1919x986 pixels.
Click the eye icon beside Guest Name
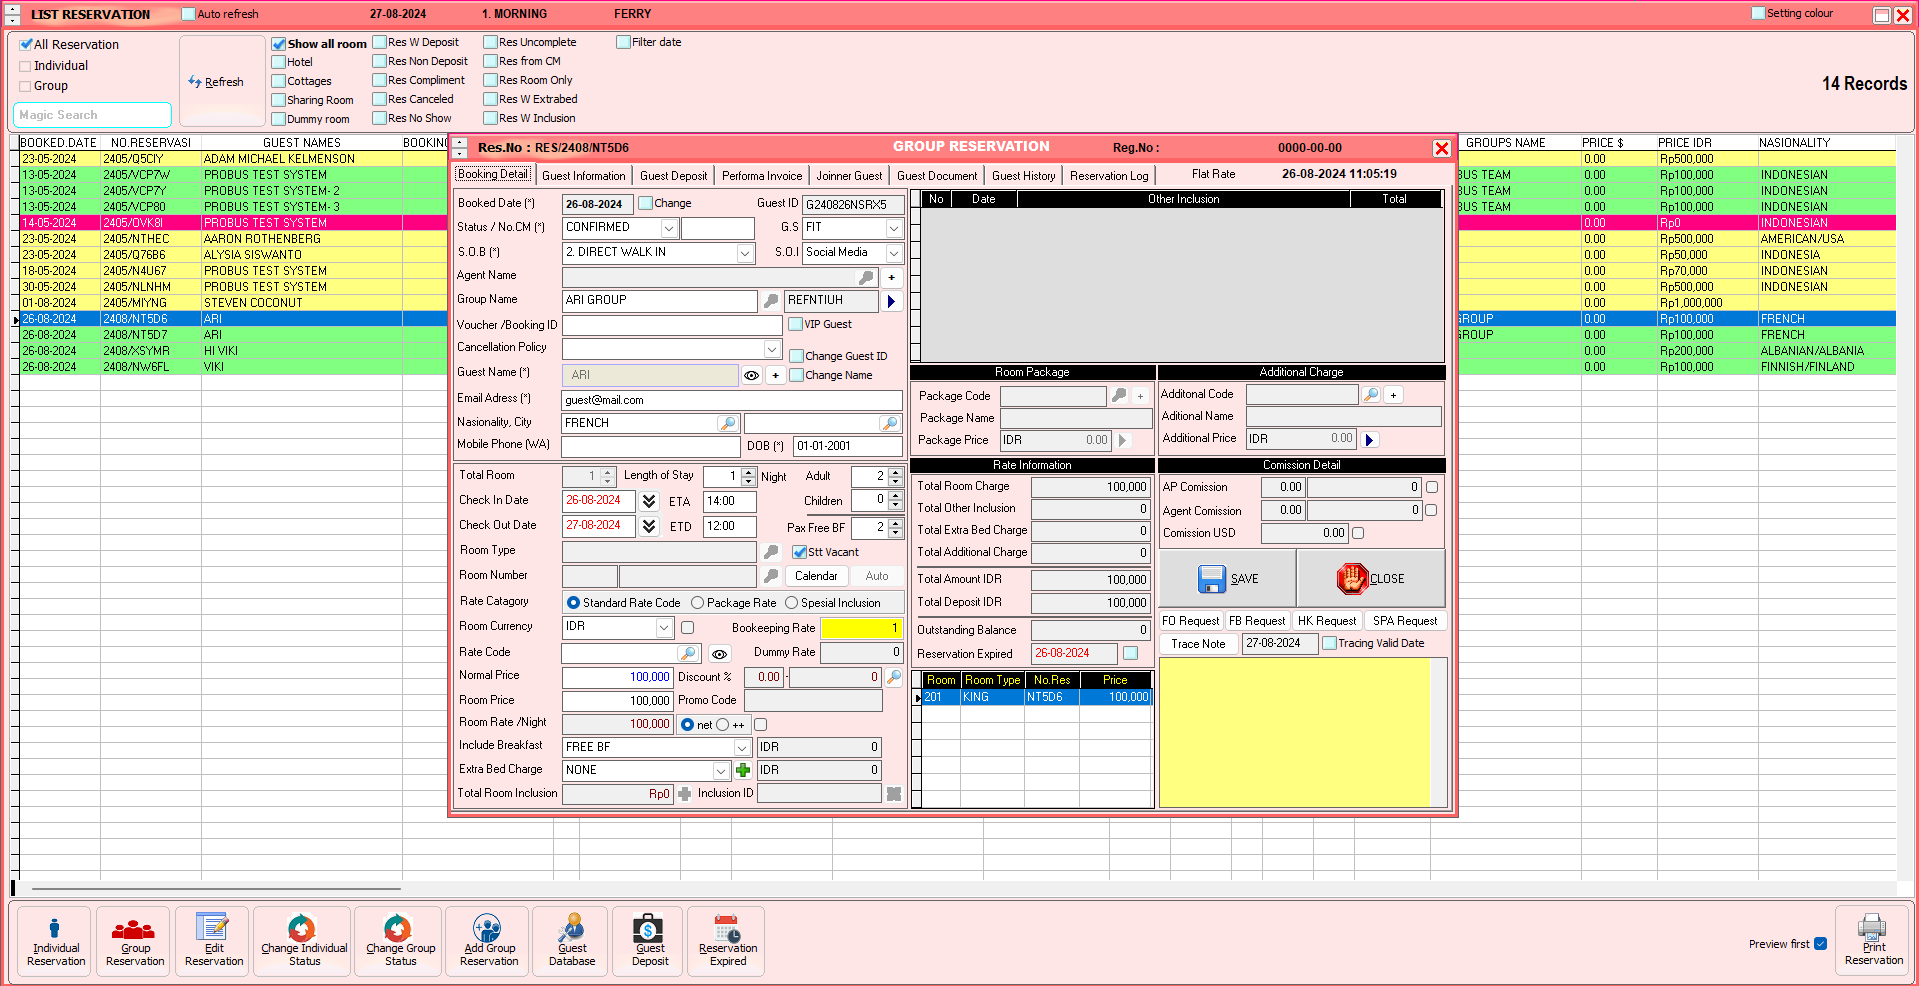(751, 376)
